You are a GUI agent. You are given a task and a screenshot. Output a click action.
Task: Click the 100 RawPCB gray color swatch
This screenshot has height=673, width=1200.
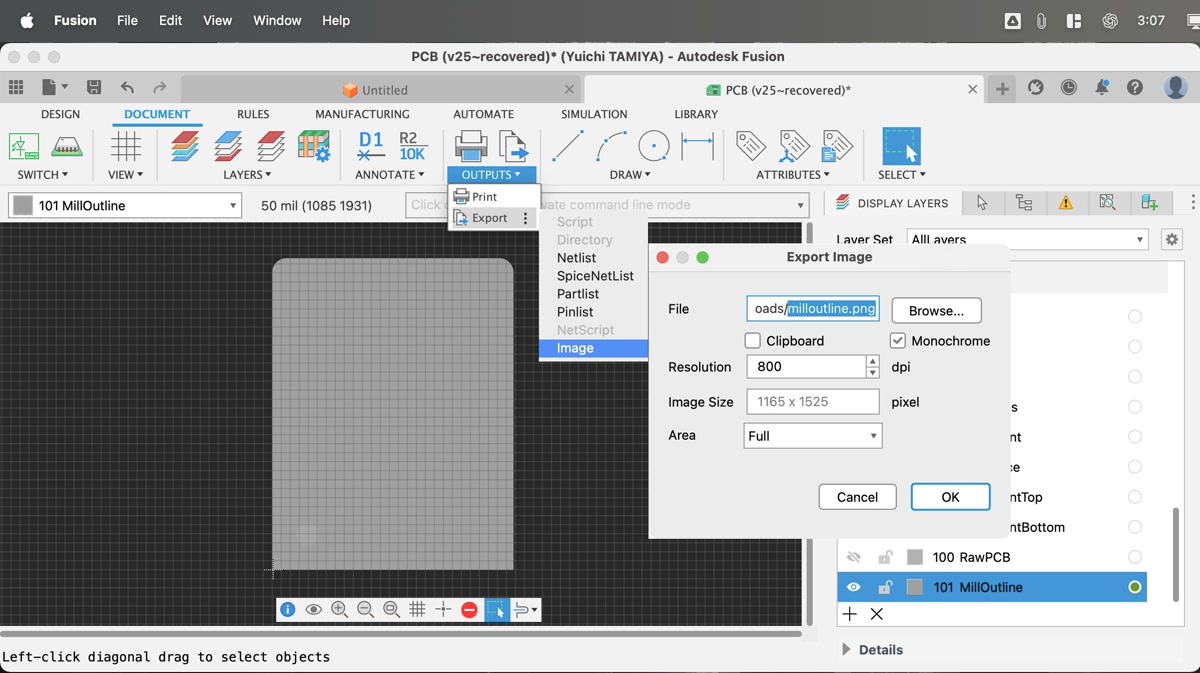[x=914, y=557]
